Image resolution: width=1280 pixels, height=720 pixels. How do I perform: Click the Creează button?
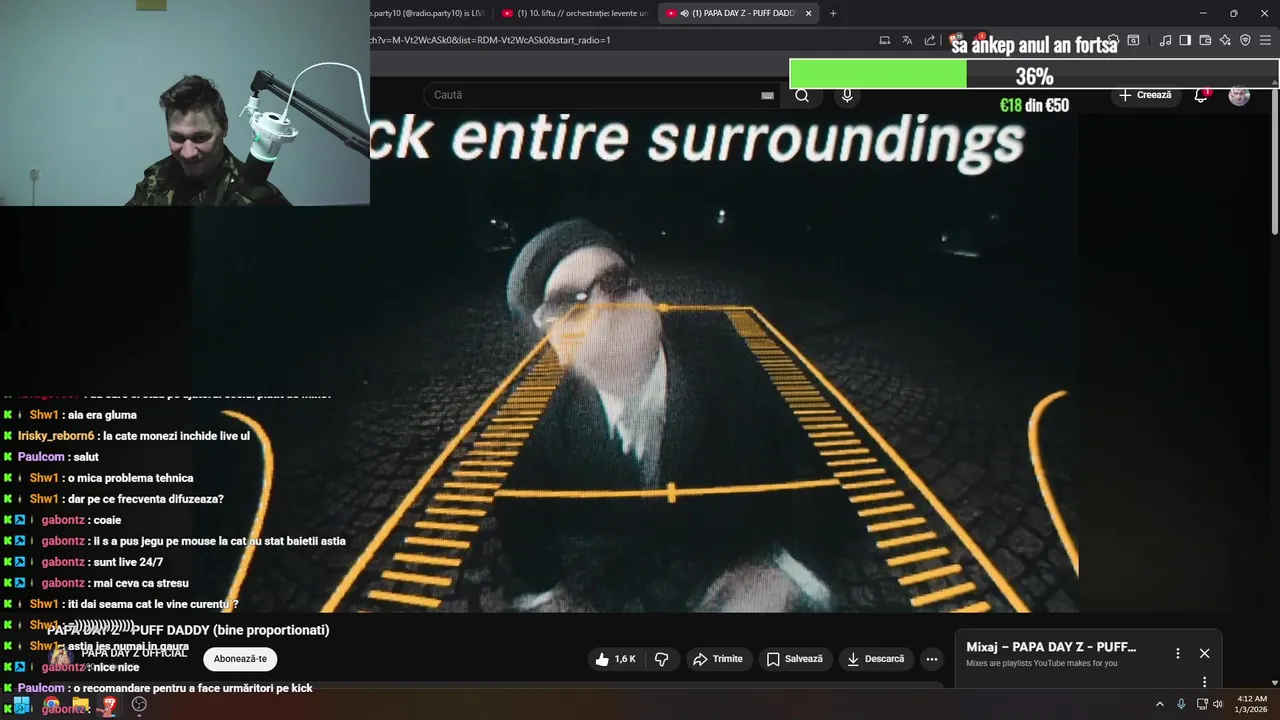1145,95
